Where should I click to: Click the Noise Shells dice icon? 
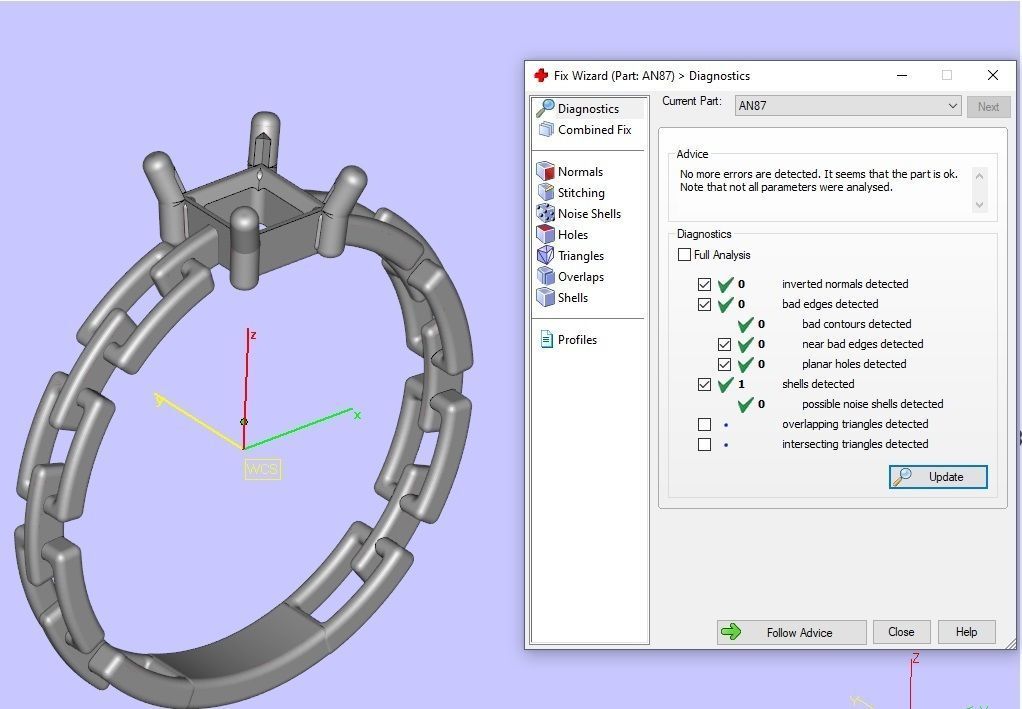(545, 213)
